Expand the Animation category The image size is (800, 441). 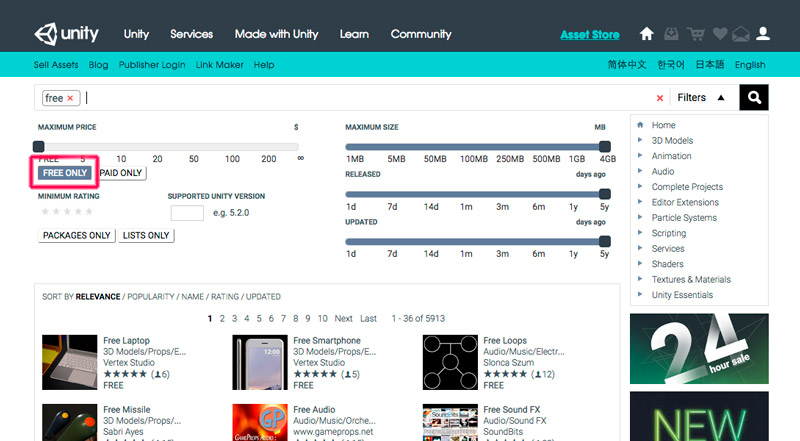pyautogui.click(x=671, y=156)
